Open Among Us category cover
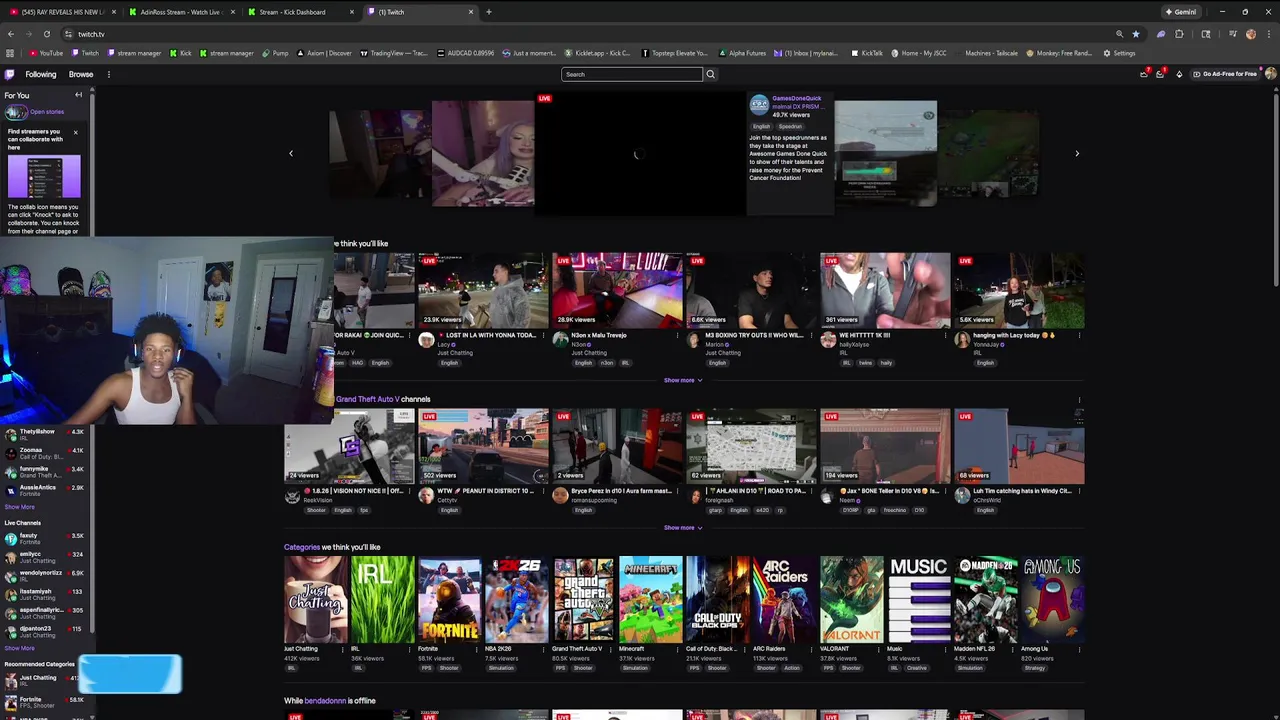This screenshot has height=720, width=1280. pyautogui.click(x=1053, y=599)
